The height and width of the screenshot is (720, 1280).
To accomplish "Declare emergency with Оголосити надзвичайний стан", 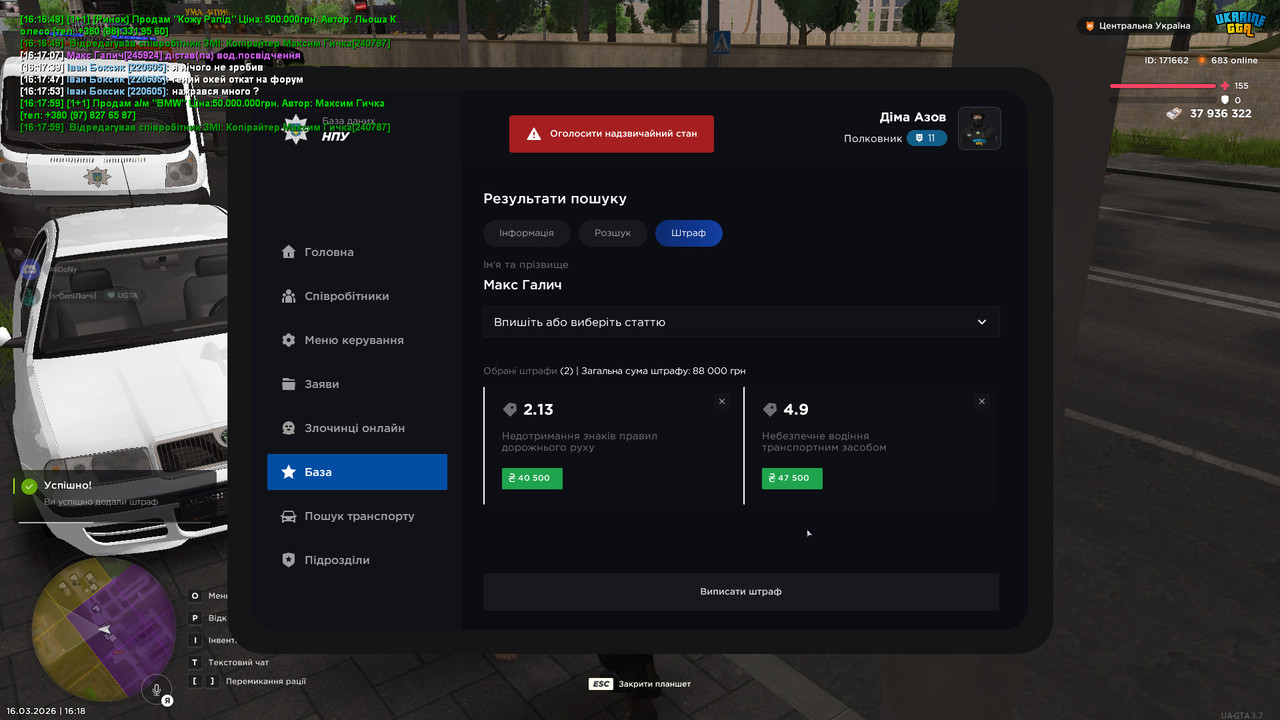I will 611,134.
